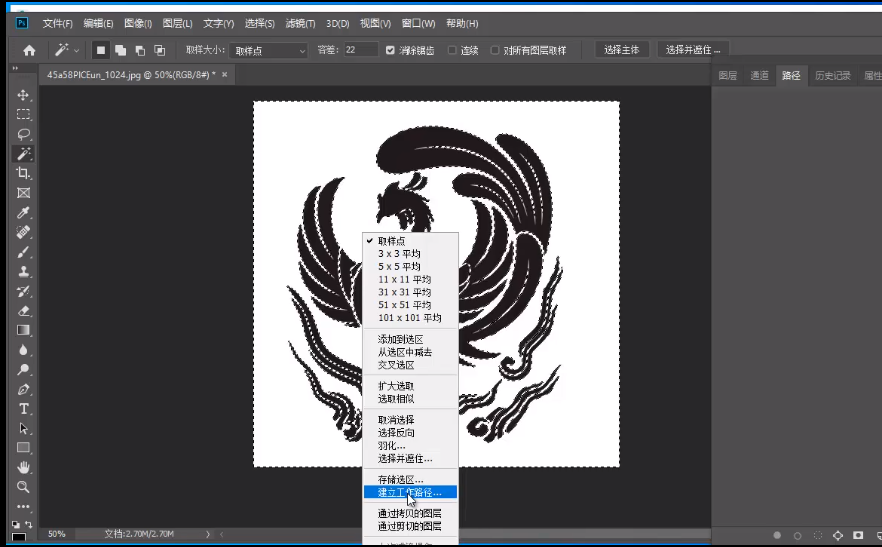The image size is (882, 547).
Task: Select the Blur tool
Action: click(x=23, y=350)
